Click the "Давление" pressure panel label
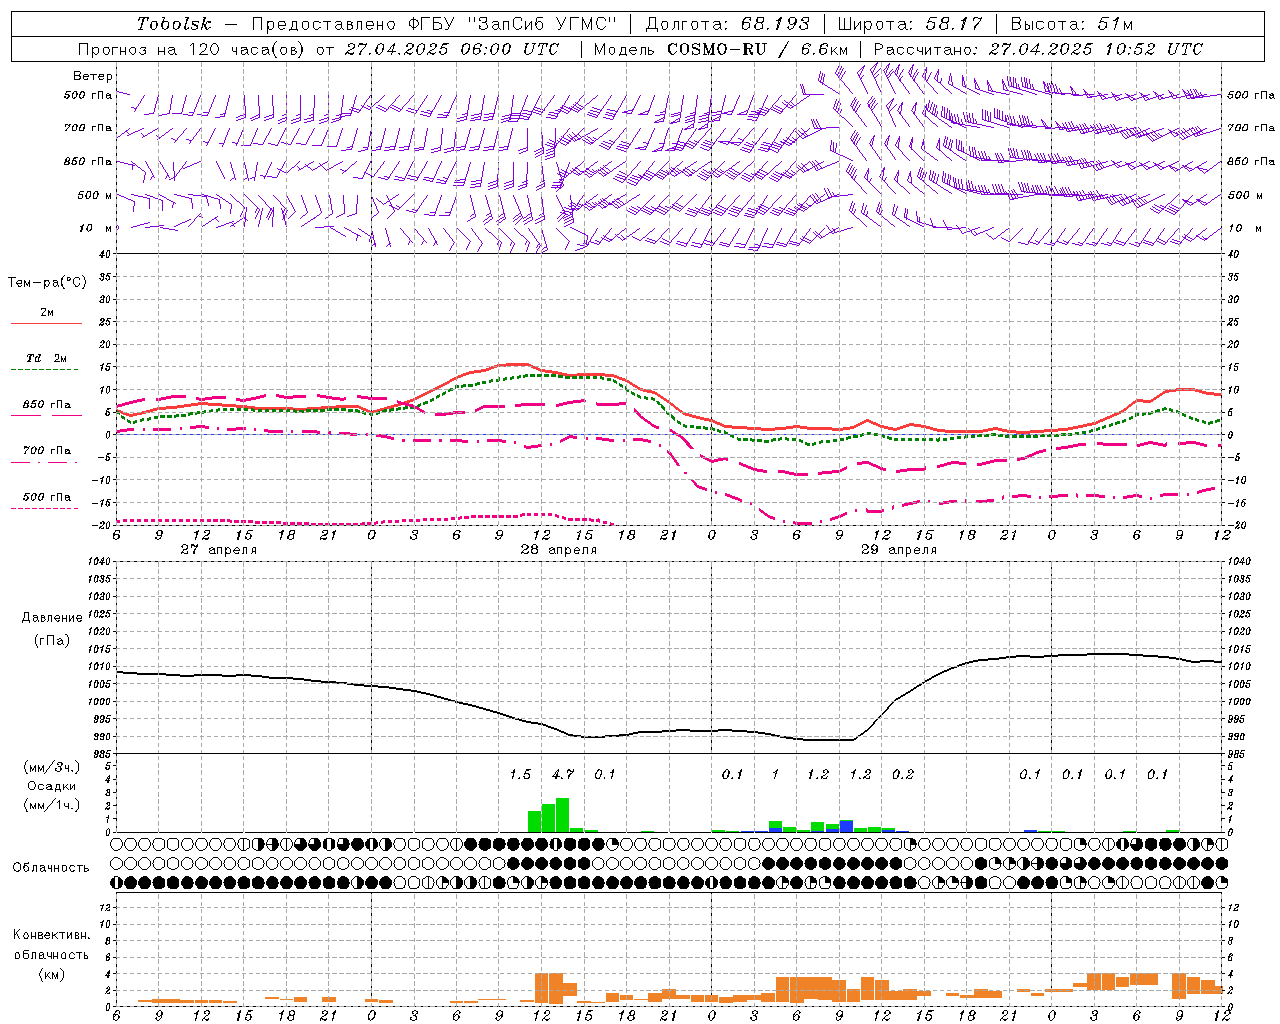Viewport: 1280px width, 1024px height. point(52,618)
